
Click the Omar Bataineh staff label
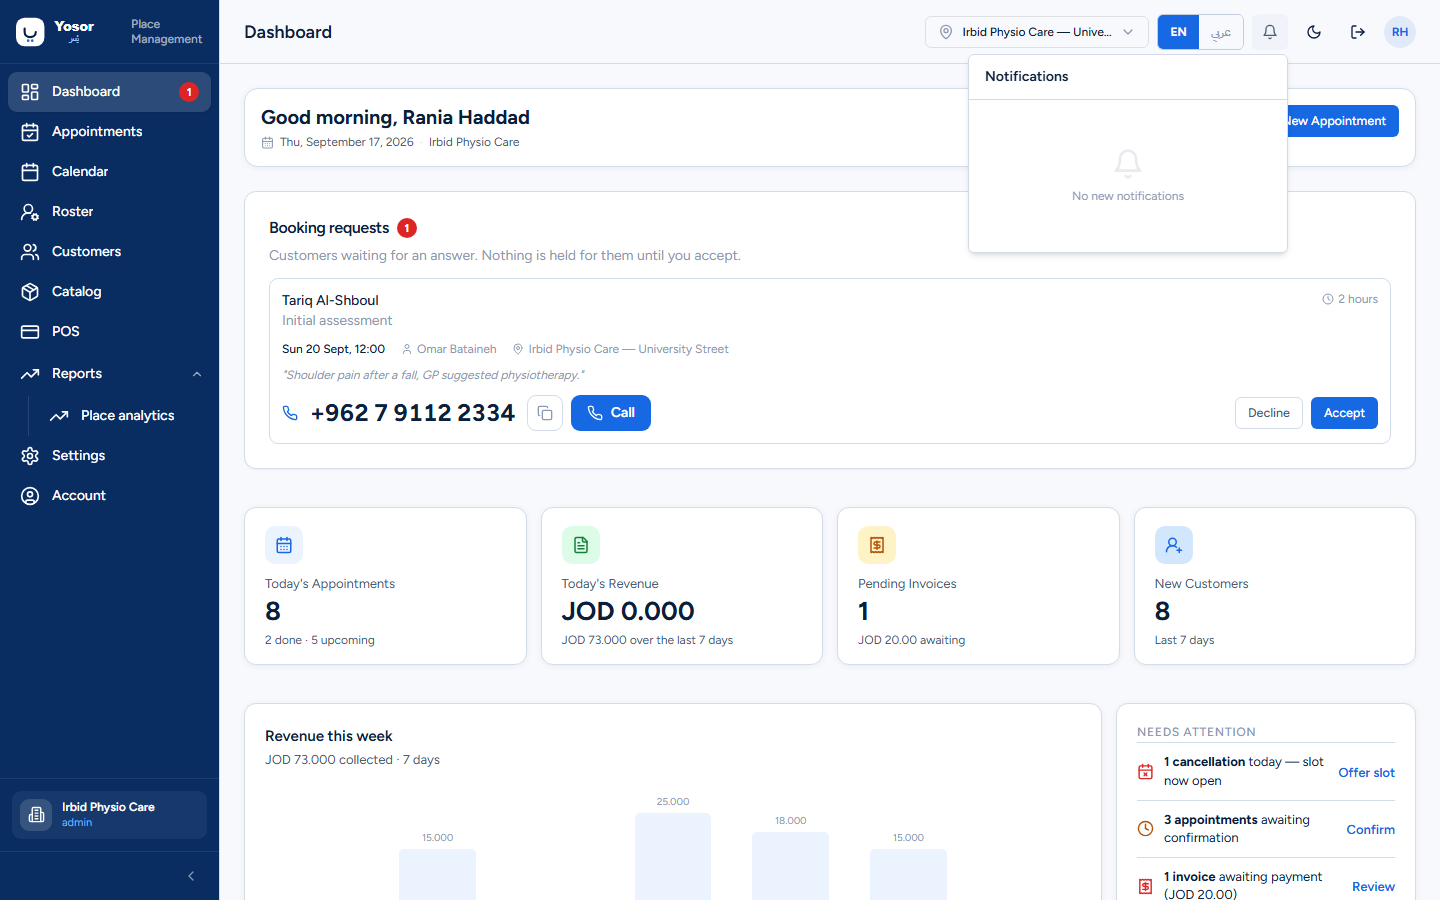(449, 349)
